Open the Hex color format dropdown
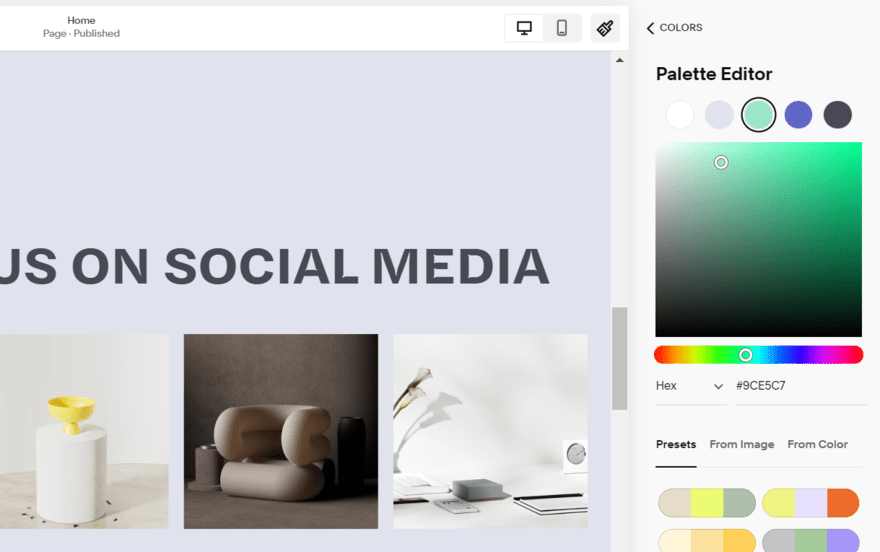The width and height of the screenshot is (880, 552). [x=690, y=386]
